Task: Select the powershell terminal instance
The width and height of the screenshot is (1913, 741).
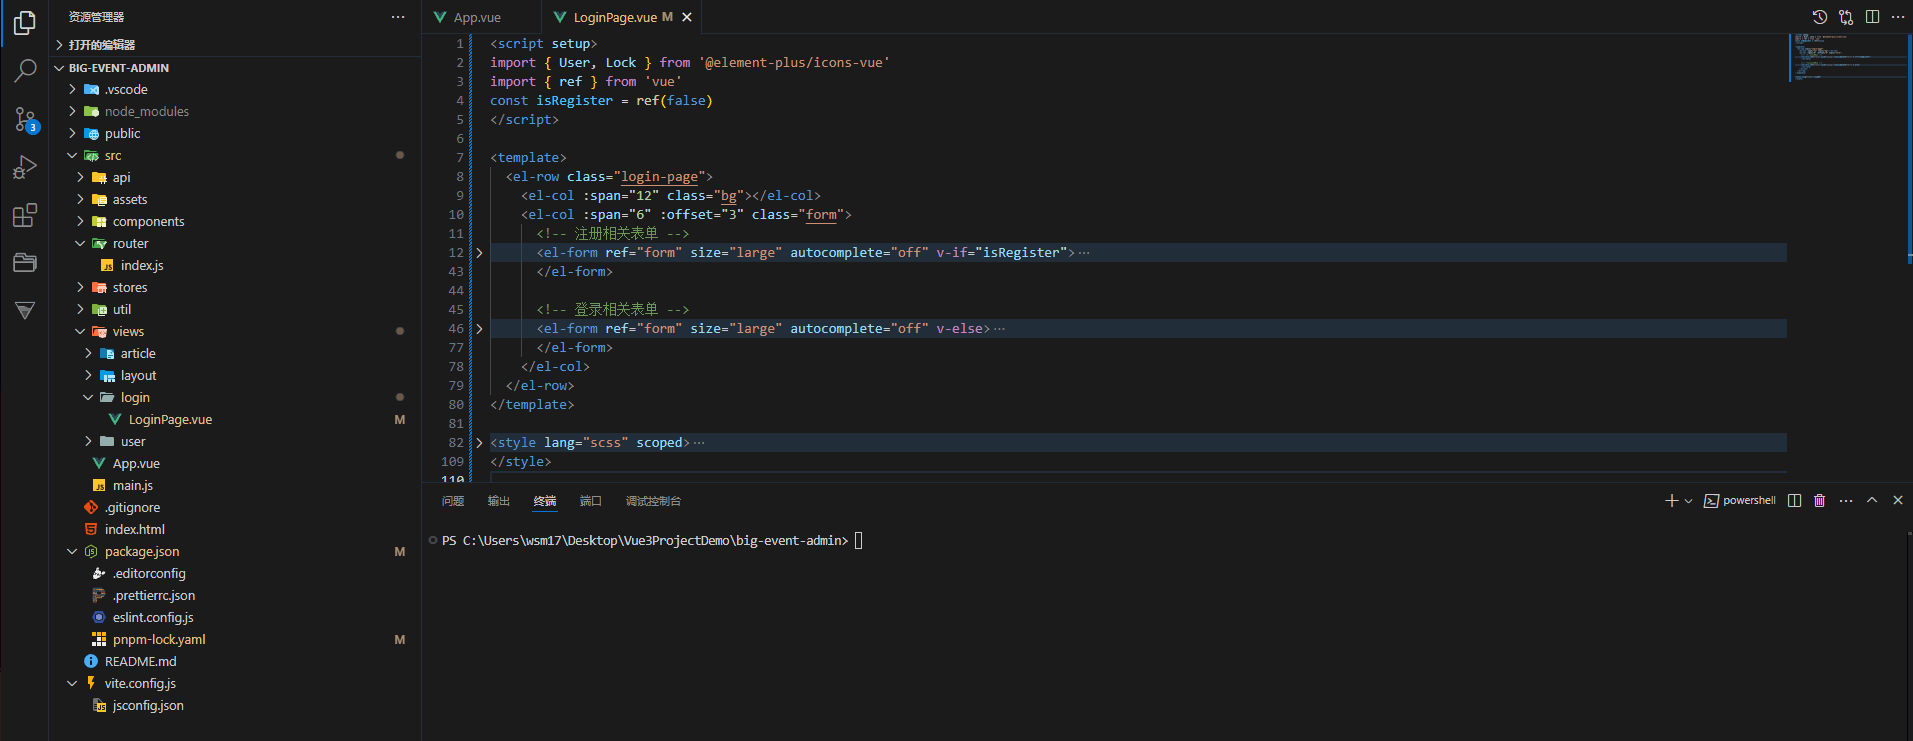Action: point(1740,500)
